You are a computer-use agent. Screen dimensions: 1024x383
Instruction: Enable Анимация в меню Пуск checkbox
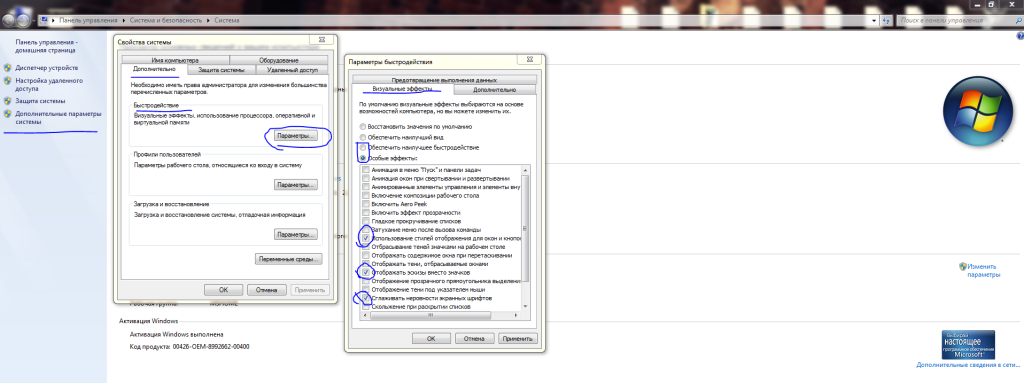(366, 170)
